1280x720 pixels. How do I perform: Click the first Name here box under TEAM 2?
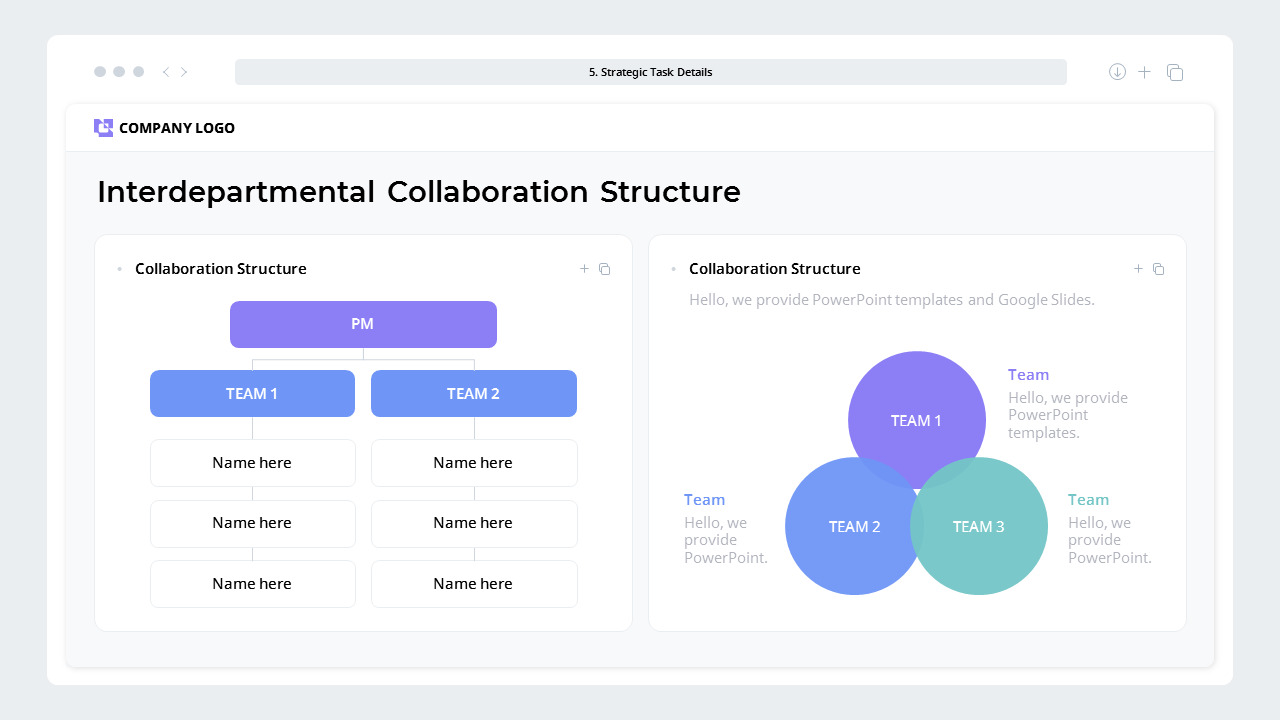pyautogui.click(x=474, y=463)
